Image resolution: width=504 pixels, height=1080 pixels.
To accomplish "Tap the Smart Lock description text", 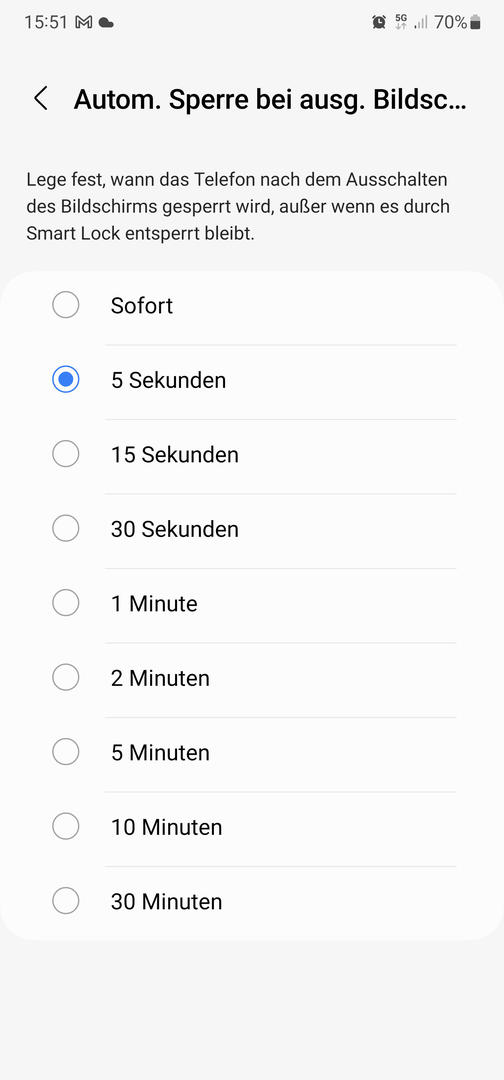I will [x=238, y=207].
